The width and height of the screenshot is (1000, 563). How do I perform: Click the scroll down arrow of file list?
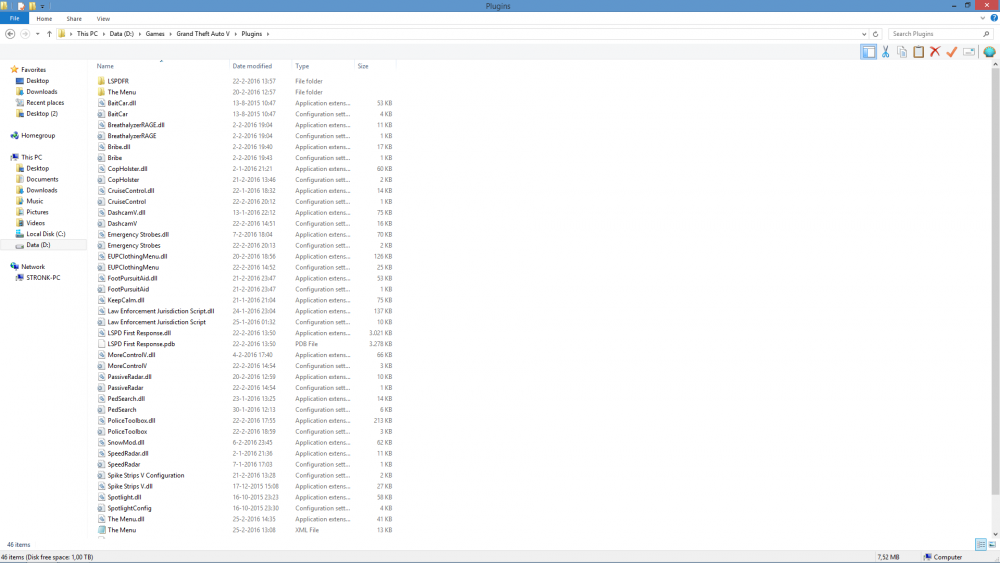(x=995, y=534)
